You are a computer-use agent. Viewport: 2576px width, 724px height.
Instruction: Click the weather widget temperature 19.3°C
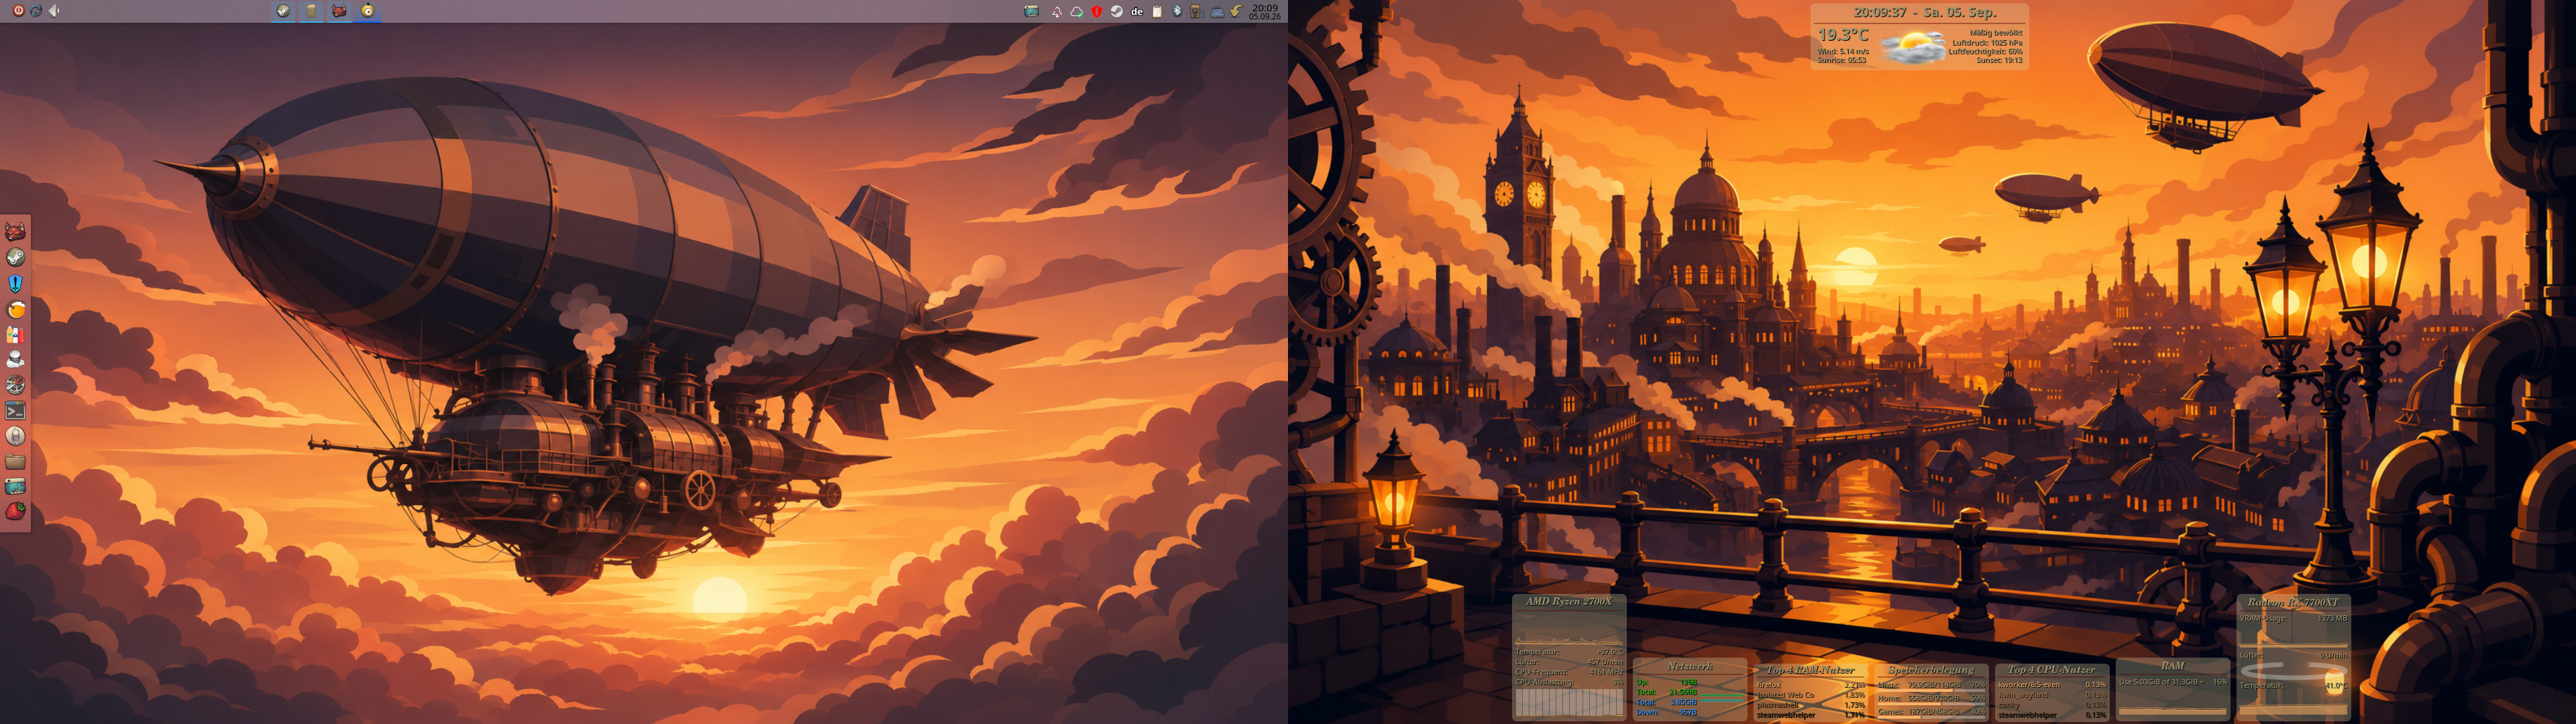[x=1842, y=34]
